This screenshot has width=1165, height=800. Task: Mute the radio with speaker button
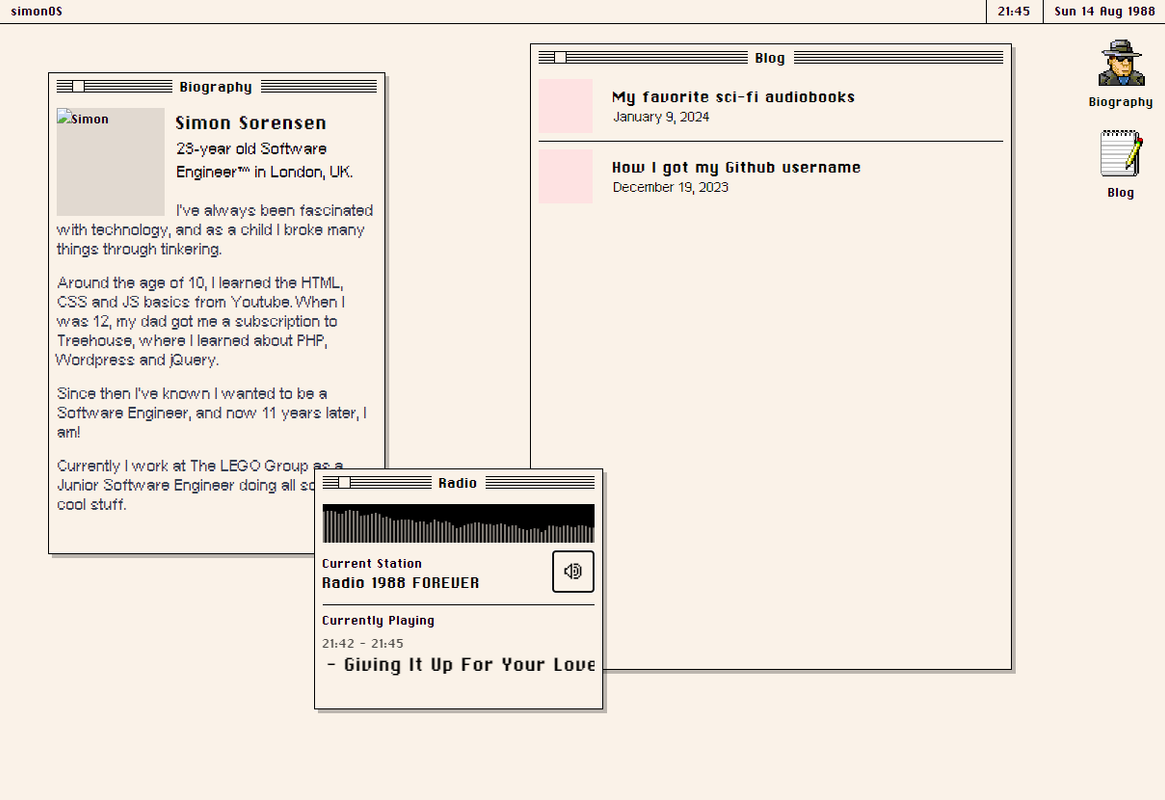click(573, 571)
